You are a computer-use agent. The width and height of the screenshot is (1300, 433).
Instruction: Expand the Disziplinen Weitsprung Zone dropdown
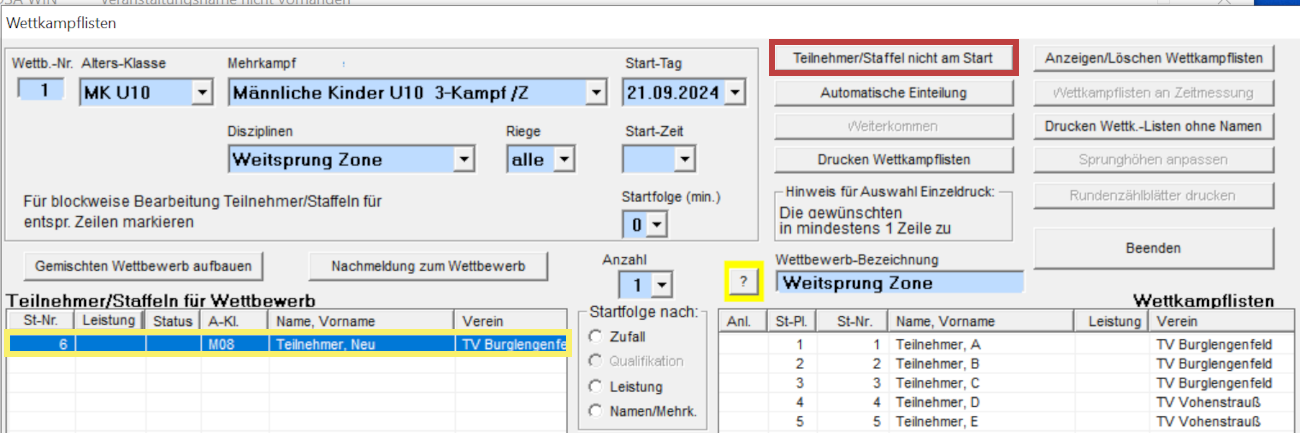coord(464,159)
